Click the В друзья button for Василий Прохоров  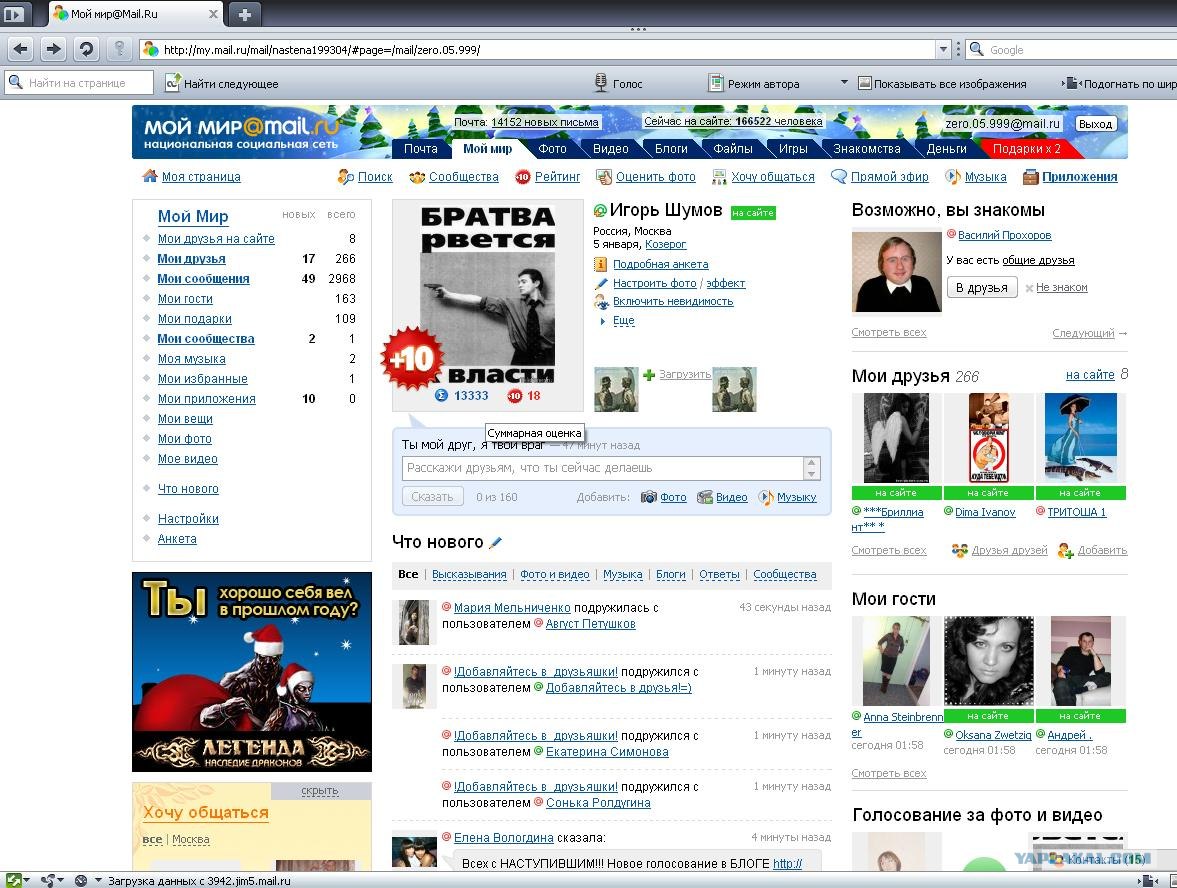(982, 287)
